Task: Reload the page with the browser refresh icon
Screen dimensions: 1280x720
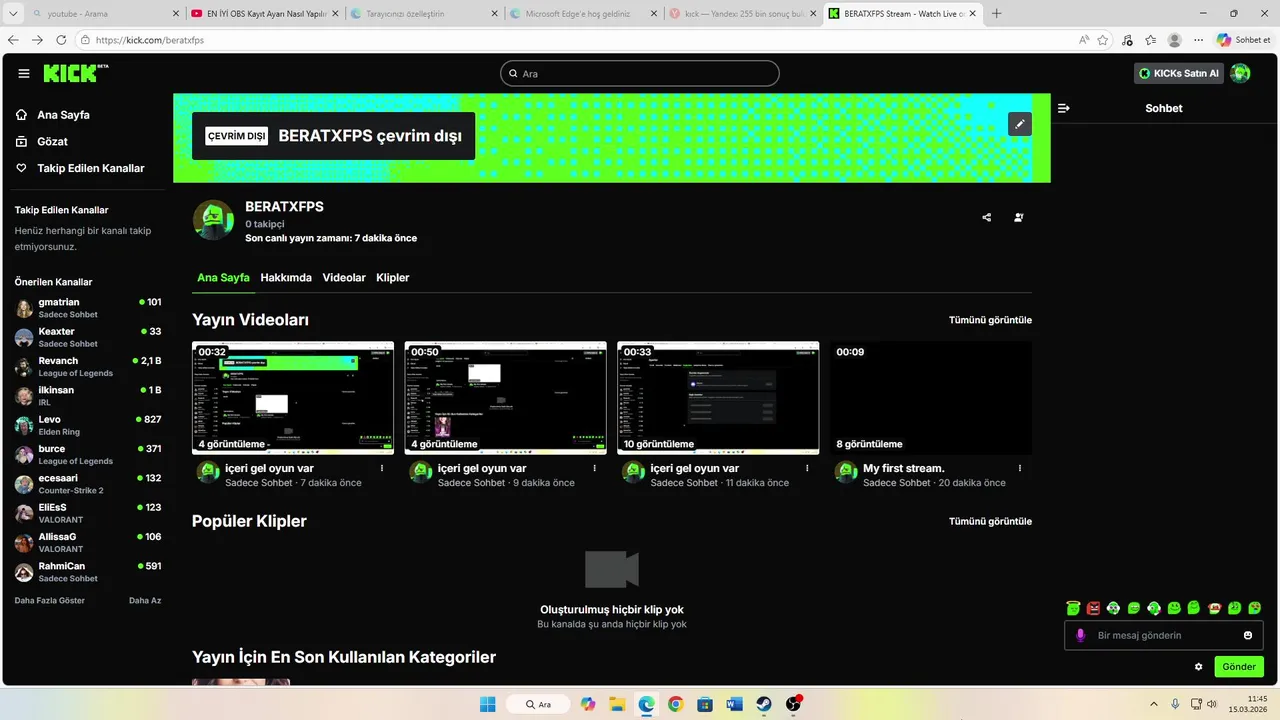Action: click(61, 40)
